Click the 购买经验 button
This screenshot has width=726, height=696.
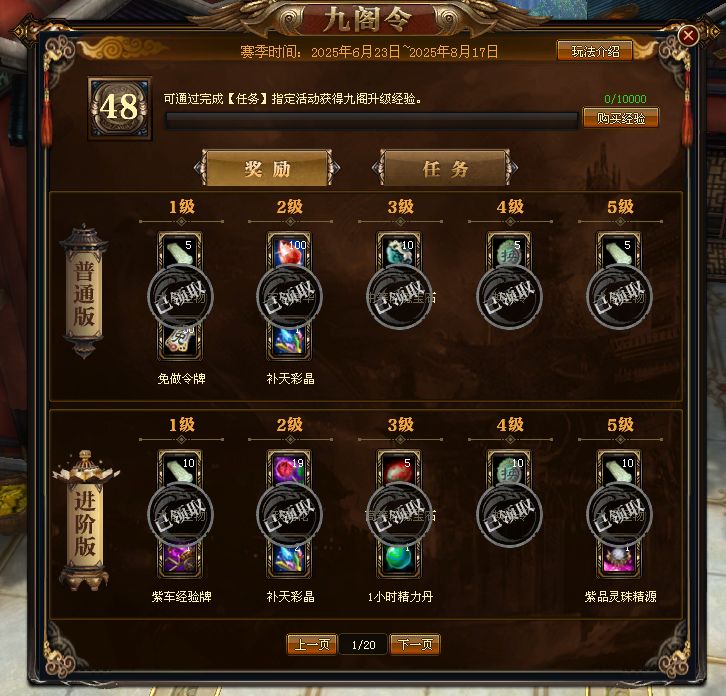tap(620, 118)
